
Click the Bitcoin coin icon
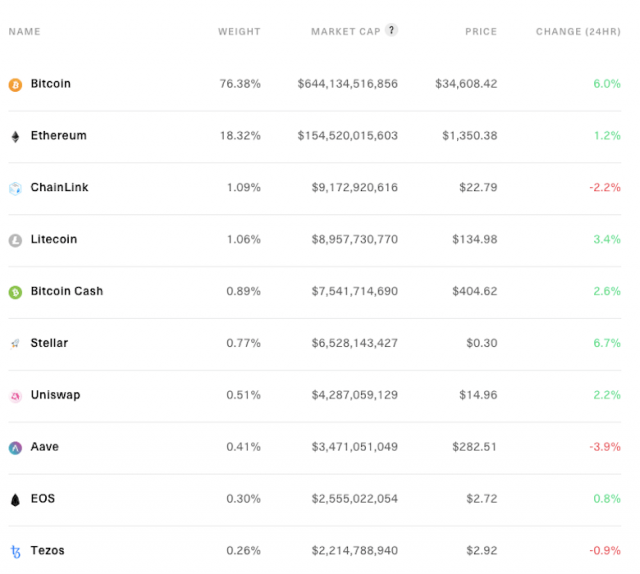pyautogui.click(x=15, y=85)
